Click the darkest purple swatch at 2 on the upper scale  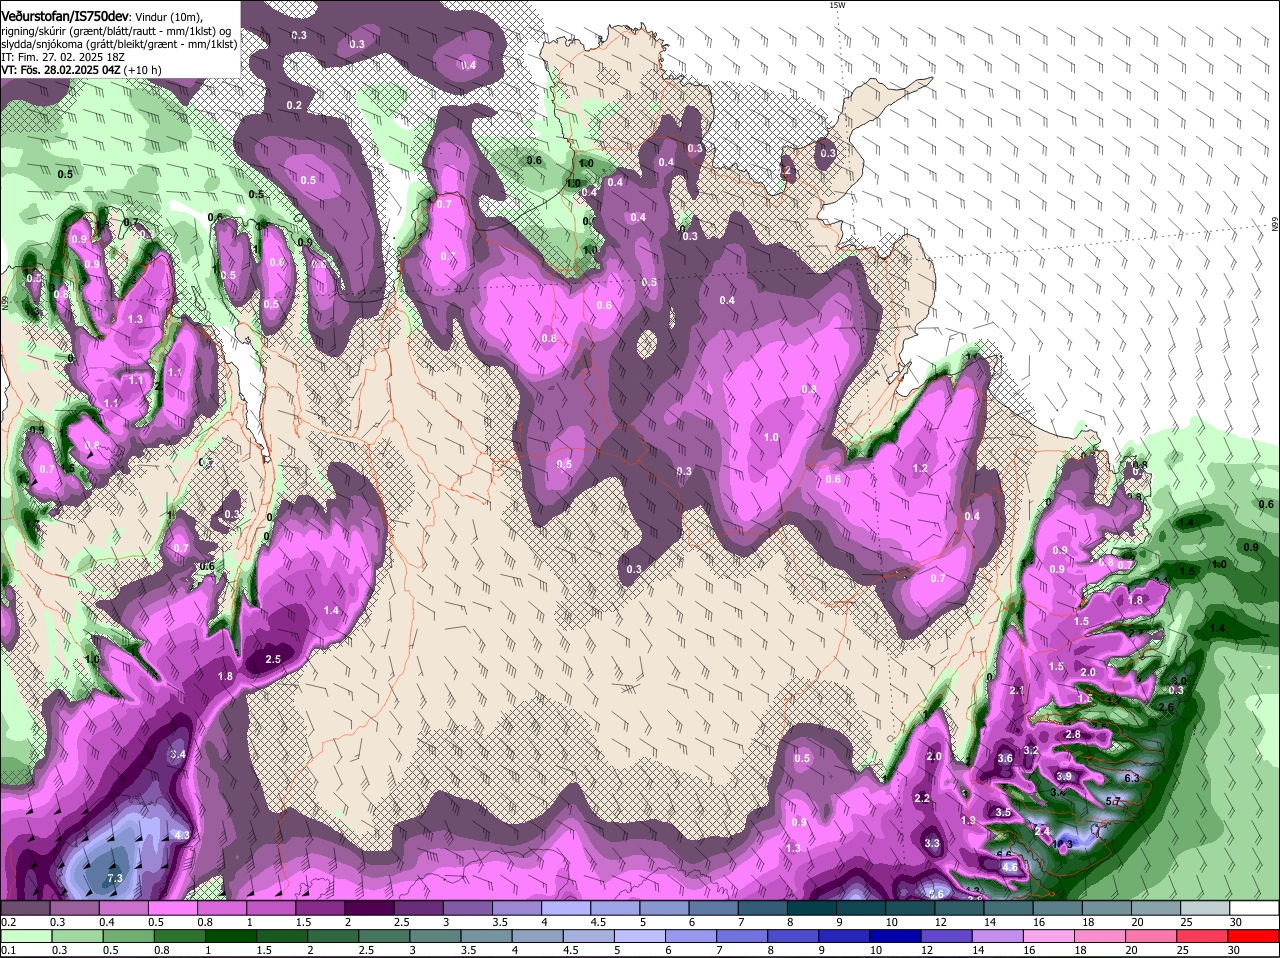coord(369,908)
